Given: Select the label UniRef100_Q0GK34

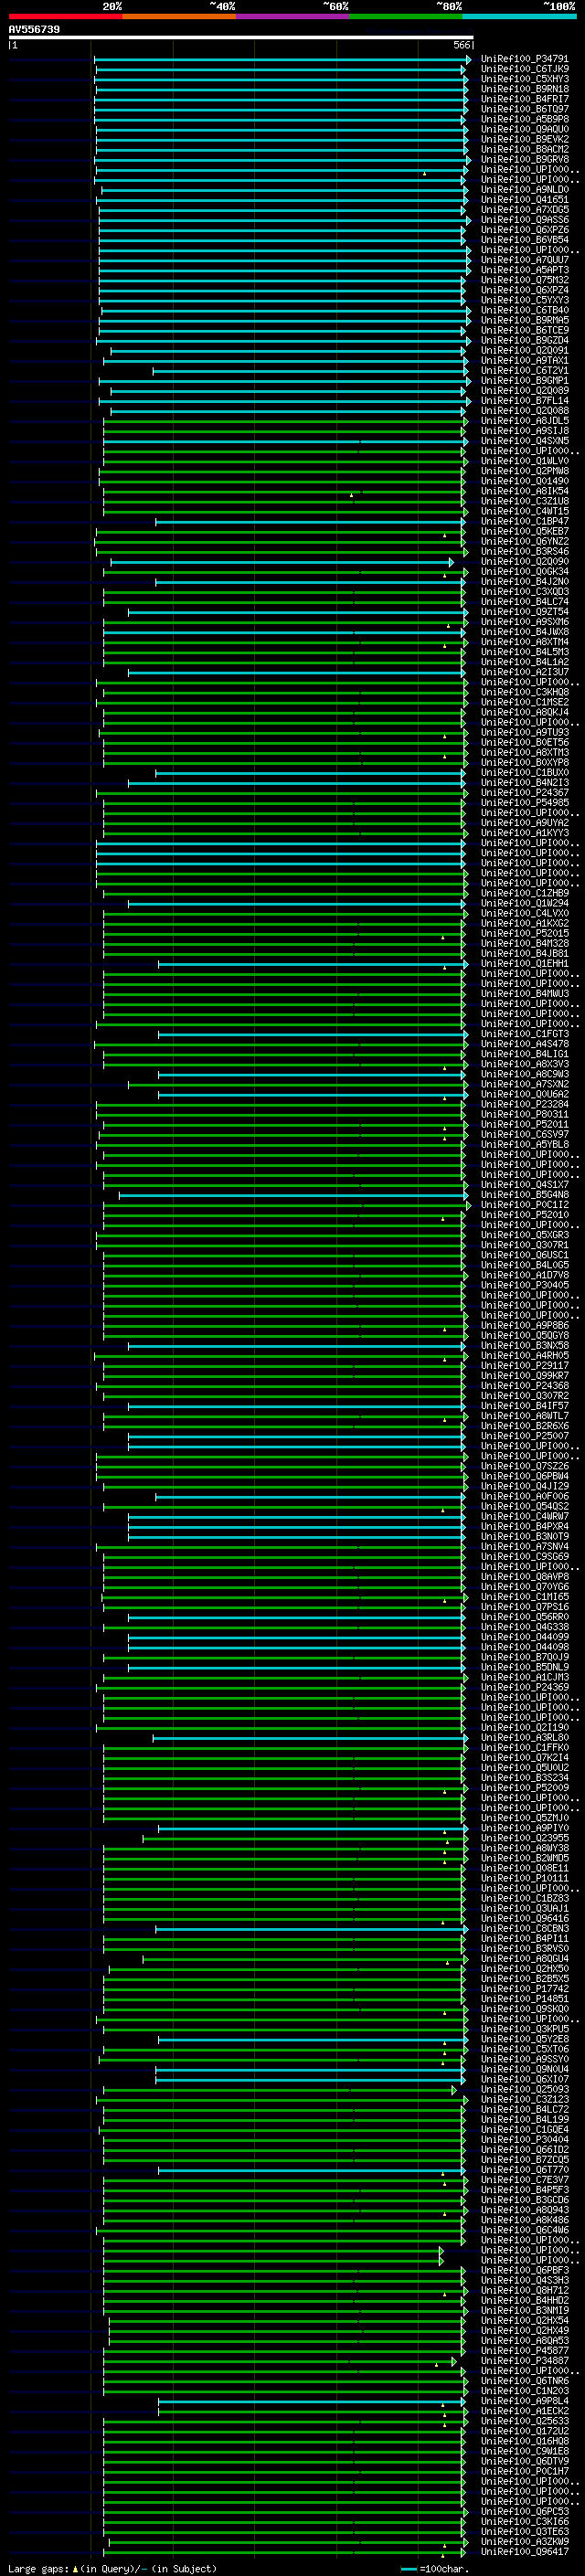Looking at the screenshot, I should click(525, 572).
